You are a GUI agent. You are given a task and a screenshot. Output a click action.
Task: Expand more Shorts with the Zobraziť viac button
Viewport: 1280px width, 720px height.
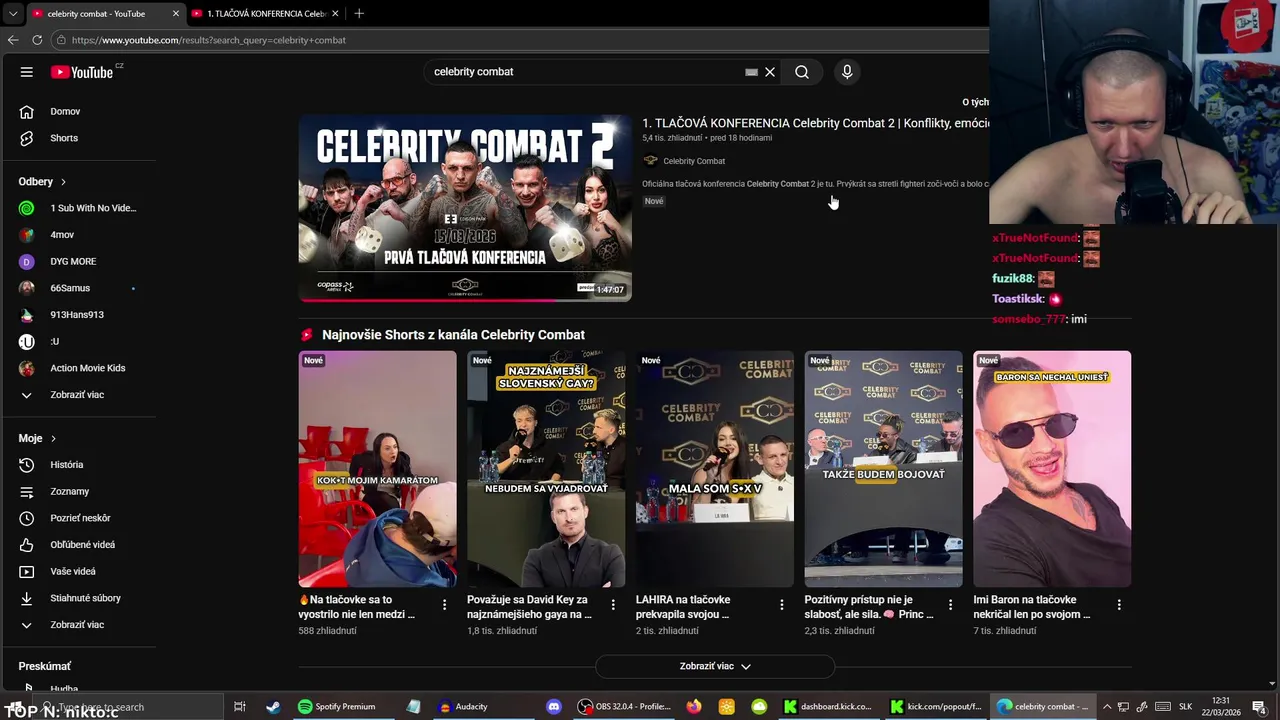(x=715, y=666)
